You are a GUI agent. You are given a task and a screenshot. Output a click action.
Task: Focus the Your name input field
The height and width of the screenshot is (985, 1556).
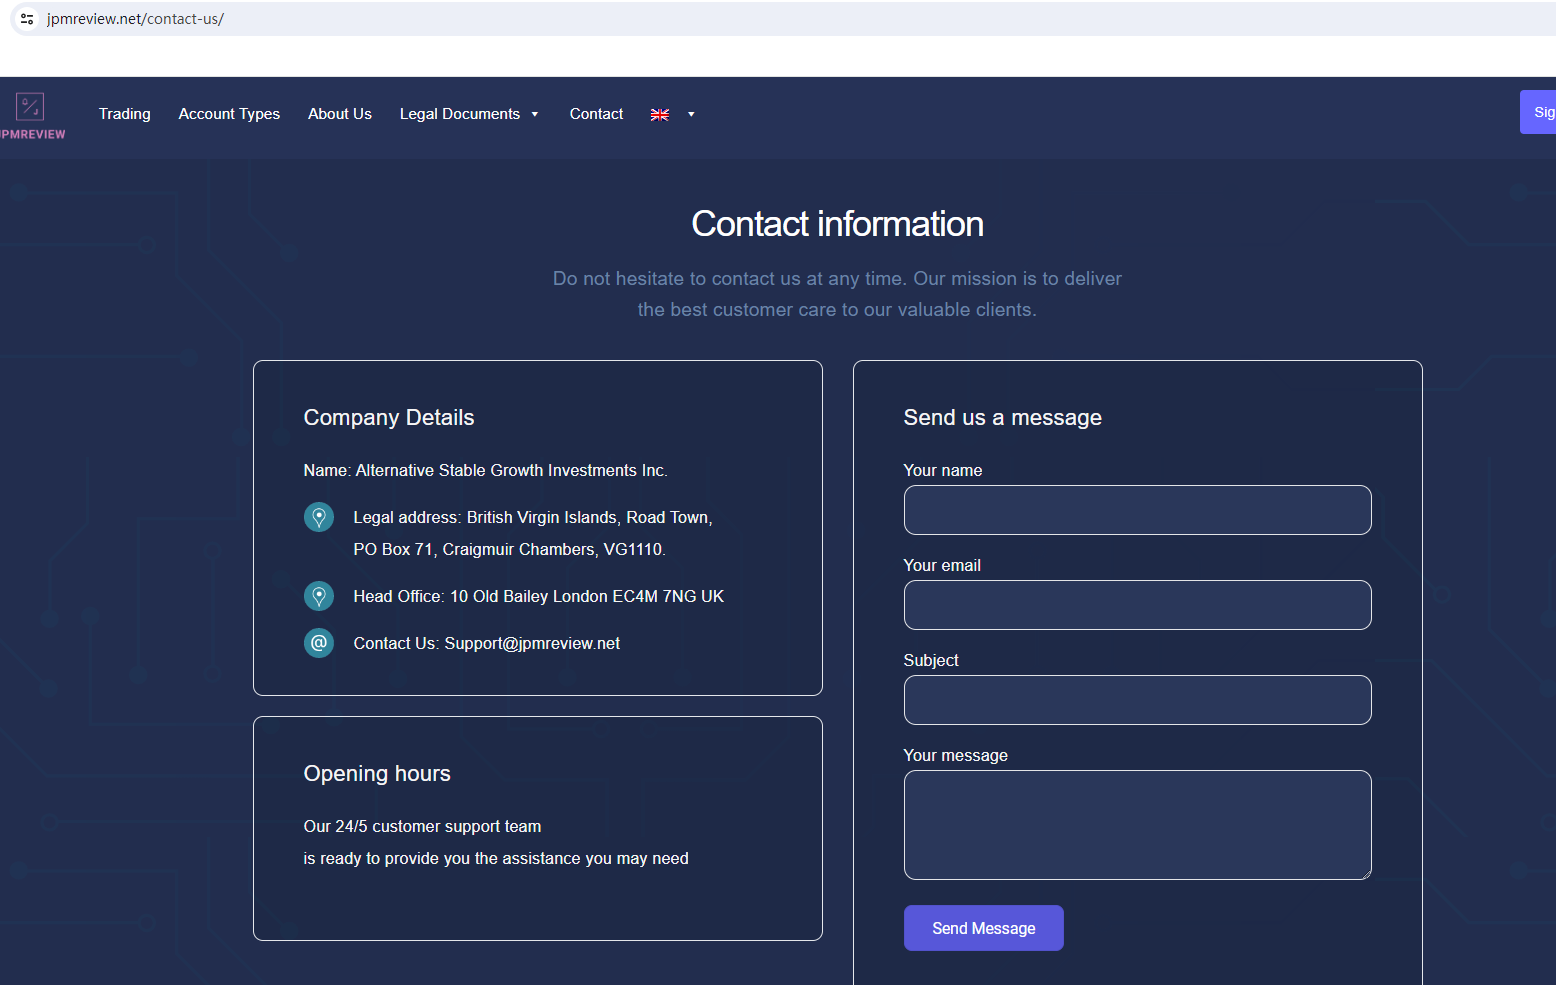pos(1137,510)
